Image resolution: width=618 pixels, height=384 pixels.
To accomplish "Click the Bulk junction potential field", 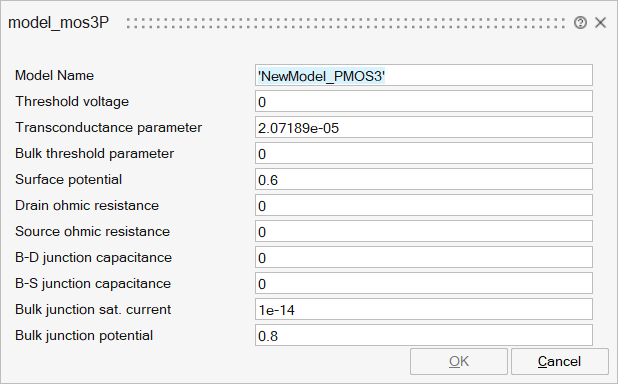I will pyautogui.click(x=424, y=336).
